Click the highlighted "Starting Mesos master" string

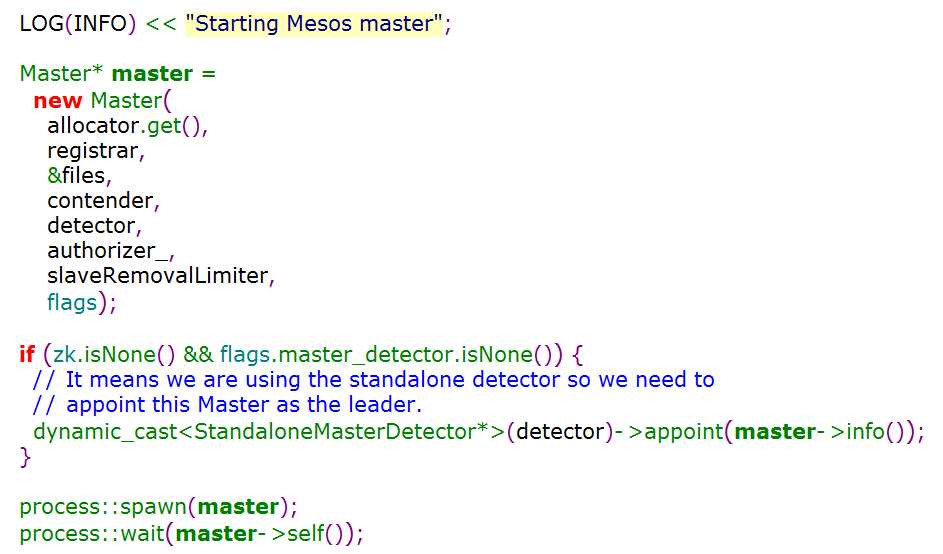314,24
